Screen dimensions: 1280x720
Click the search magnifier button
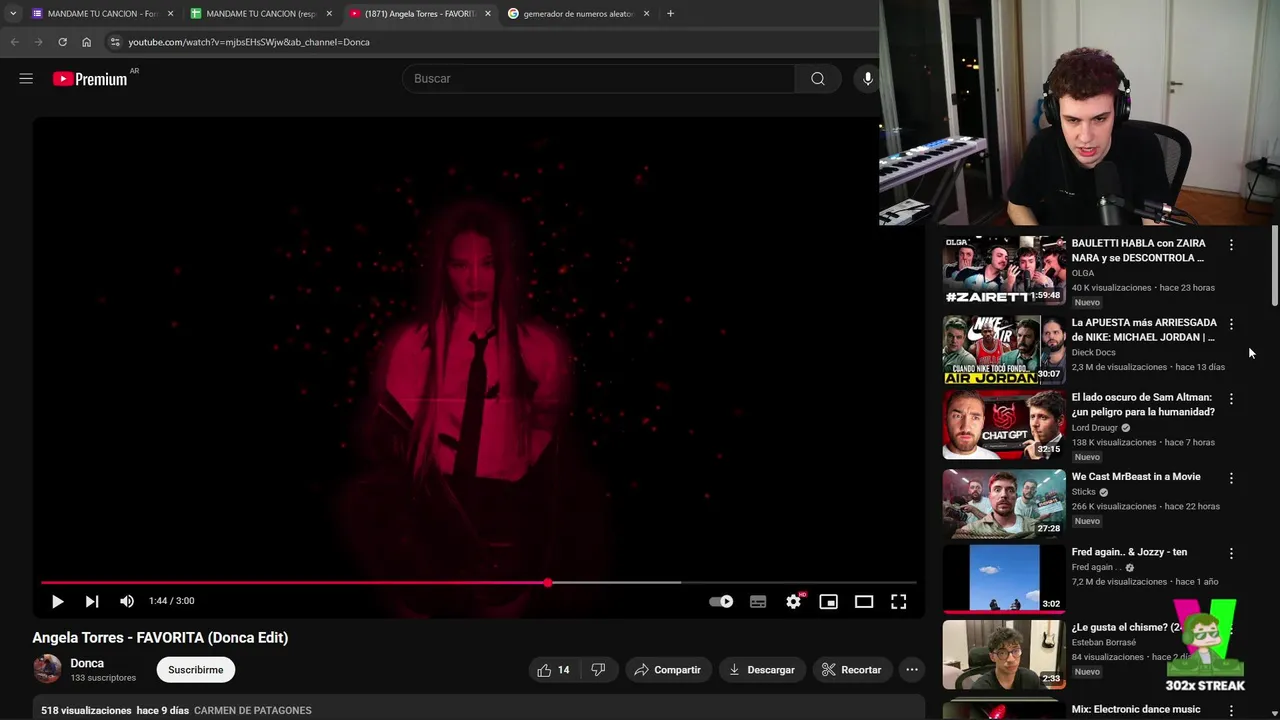click(x=818, y=78)
